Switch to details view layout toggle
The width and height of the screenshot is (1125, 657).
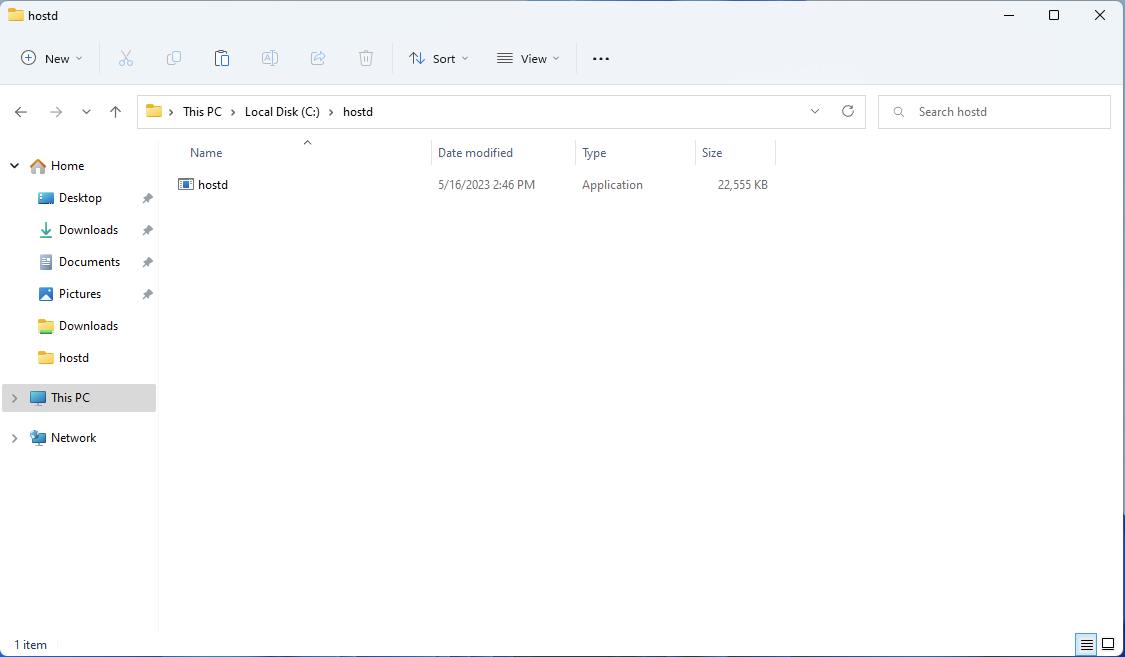pos(1085,644)
